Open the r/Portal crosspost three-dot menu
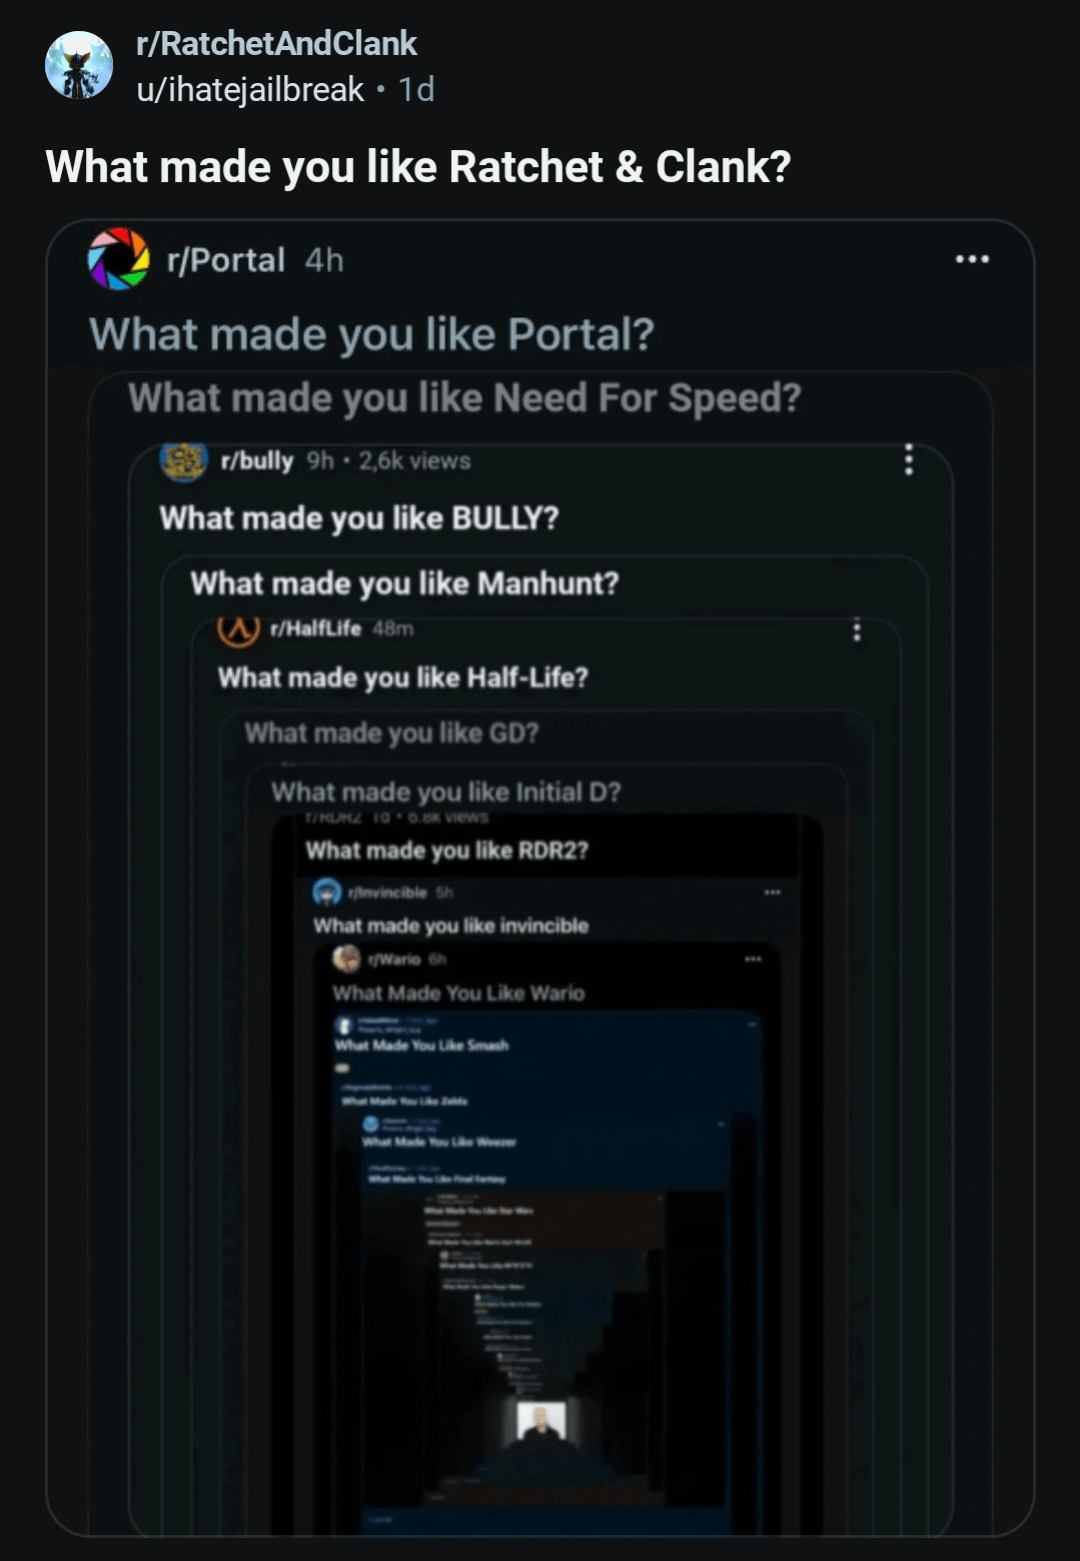Screen dimensions: 1080x1561 point(971,259)
